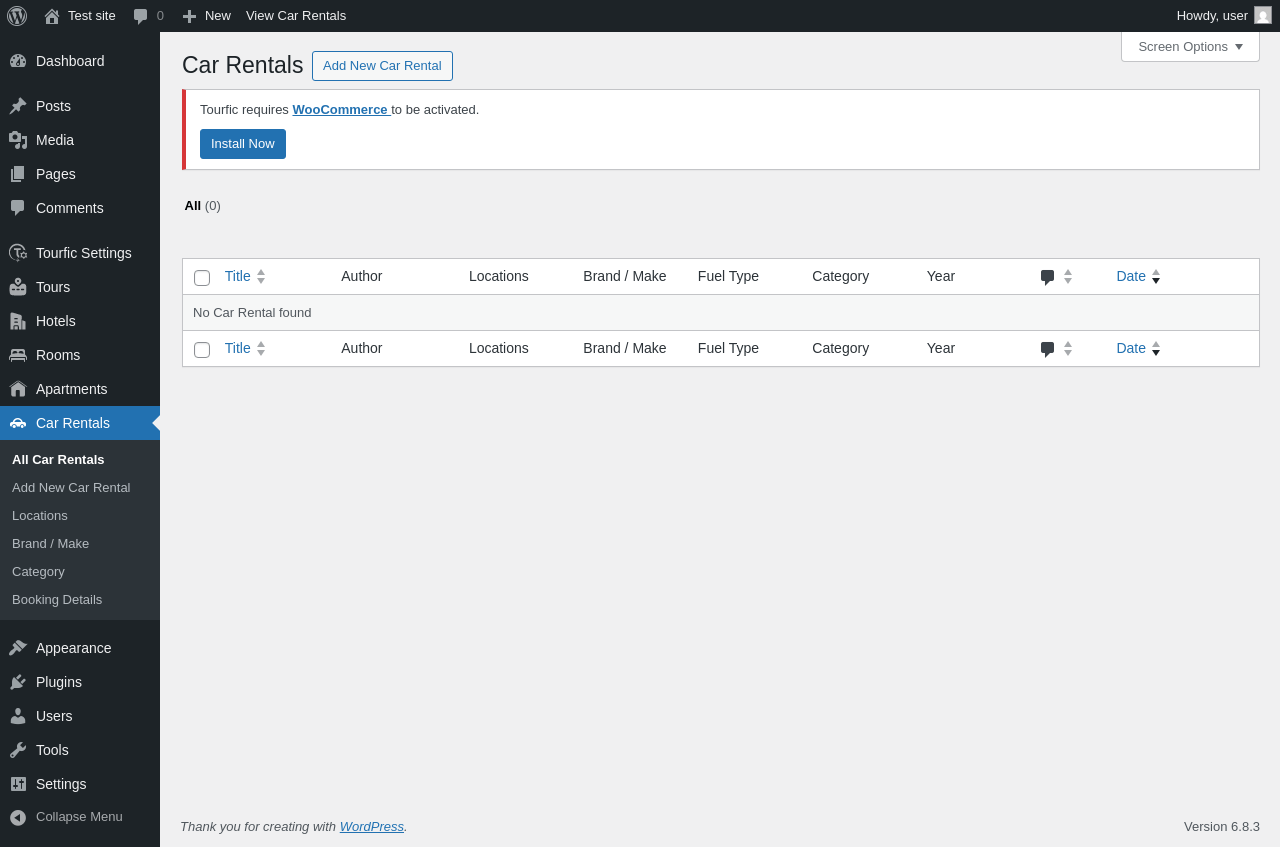The image size is (1280, 847).
Task: Click the WordPress logo icon
Action: 17,16
